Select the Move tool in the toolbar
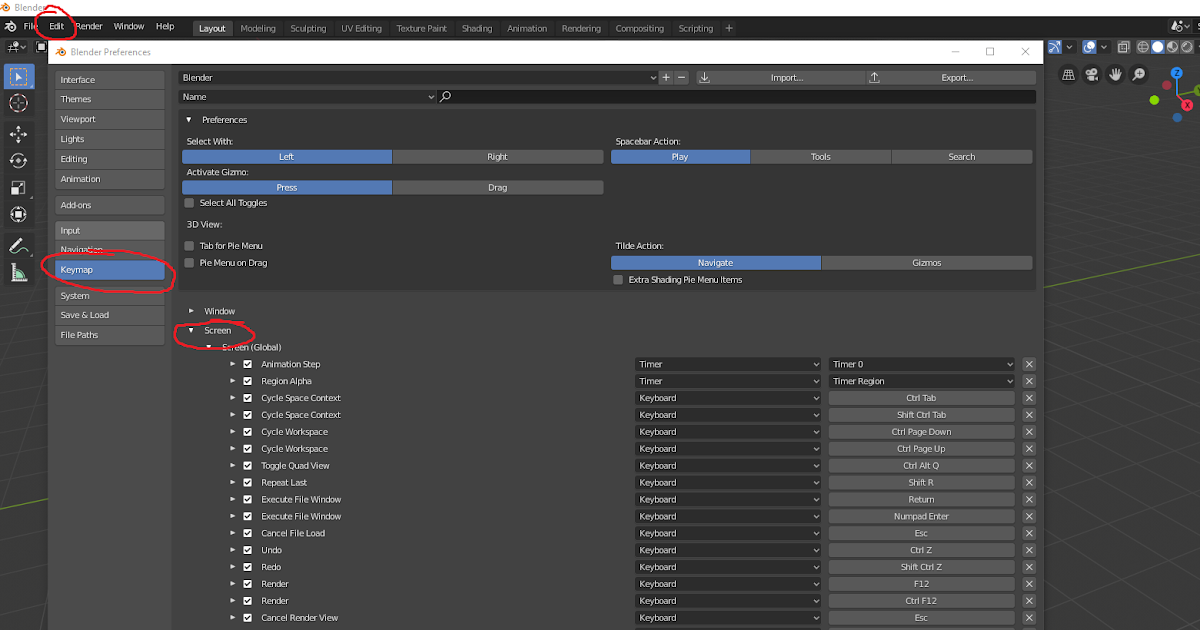 [x=18, y=133]
